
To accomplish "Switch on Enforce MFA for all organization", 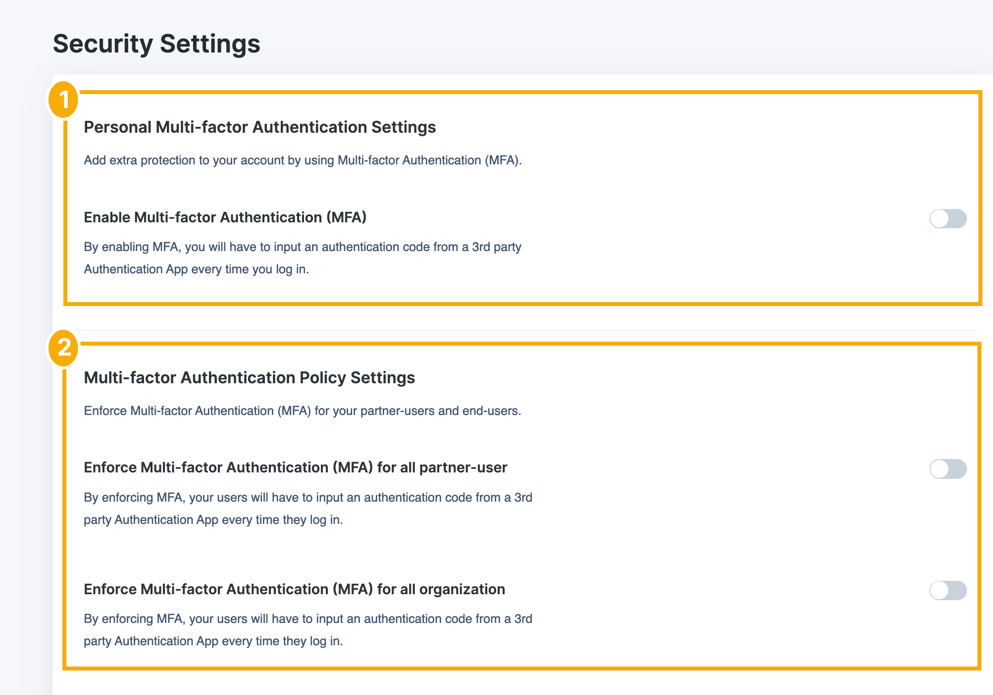I will [x=947, y=590].
